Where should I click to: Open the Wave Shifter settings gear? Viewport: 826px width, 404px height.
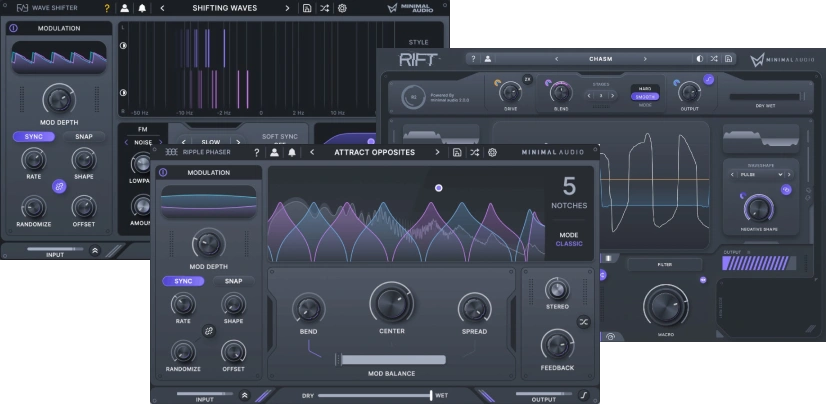pyautogui.click(x=342, y=8)
